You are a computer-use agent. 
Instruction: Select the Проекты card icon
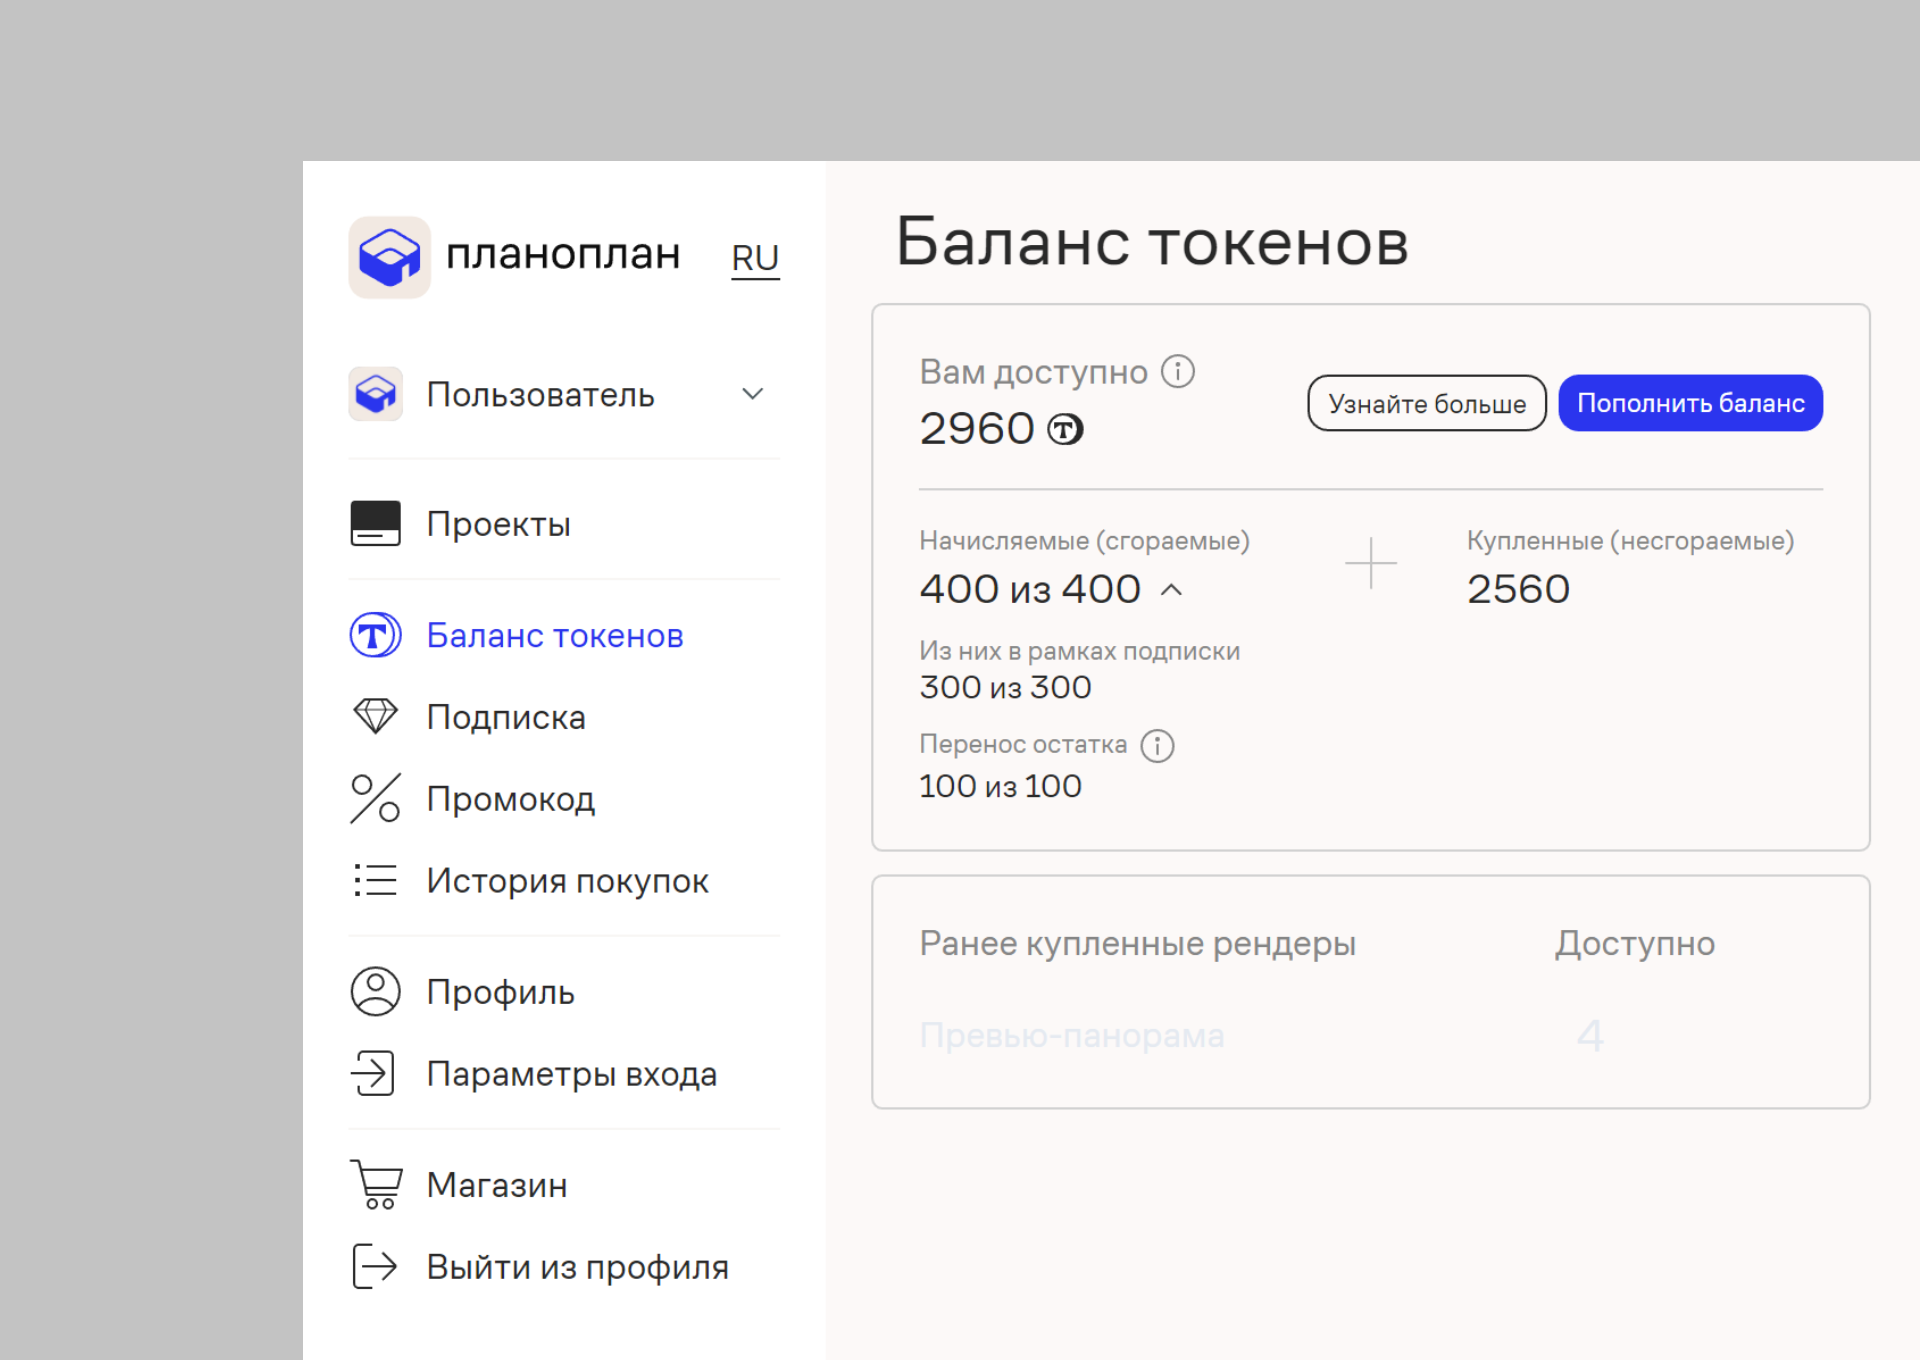pos(375,523)
